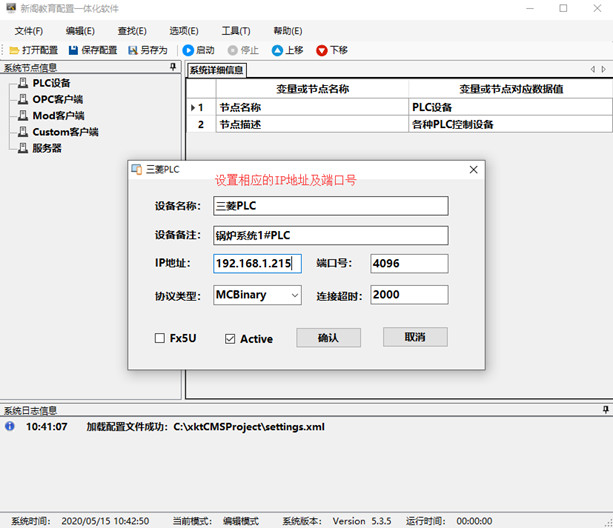This screenshot has height=528, width=613.
Task: Click the application title bar icon
Action: point(11,8)
